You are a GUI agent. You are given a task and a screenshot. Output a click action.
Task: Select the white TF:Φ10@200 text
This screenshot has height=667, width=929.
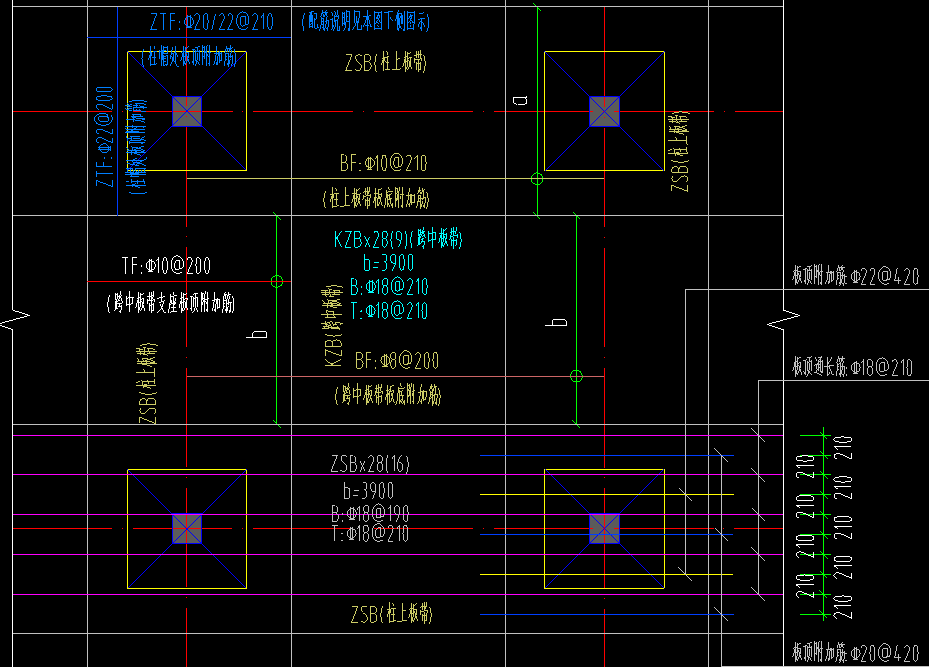click(166, 265)
